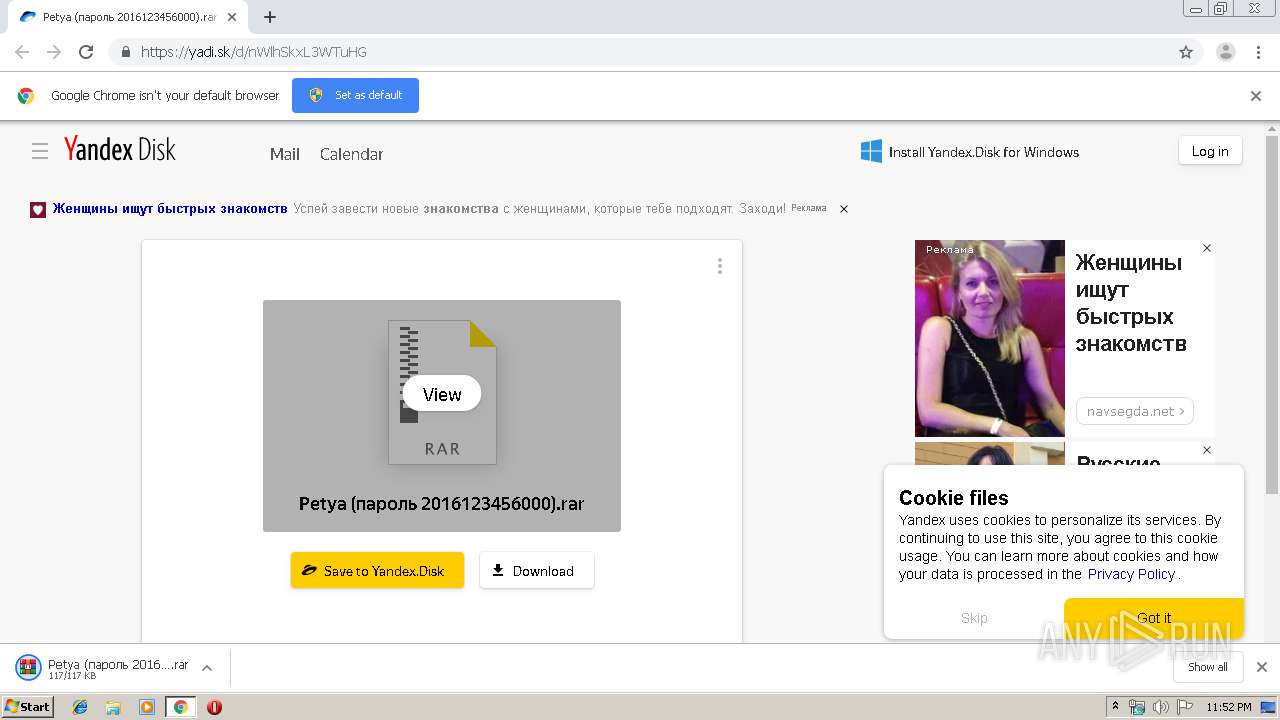Screen dimensions: 1280x720
Task: Click View on the RAR preview
Action: click(442, 394)
